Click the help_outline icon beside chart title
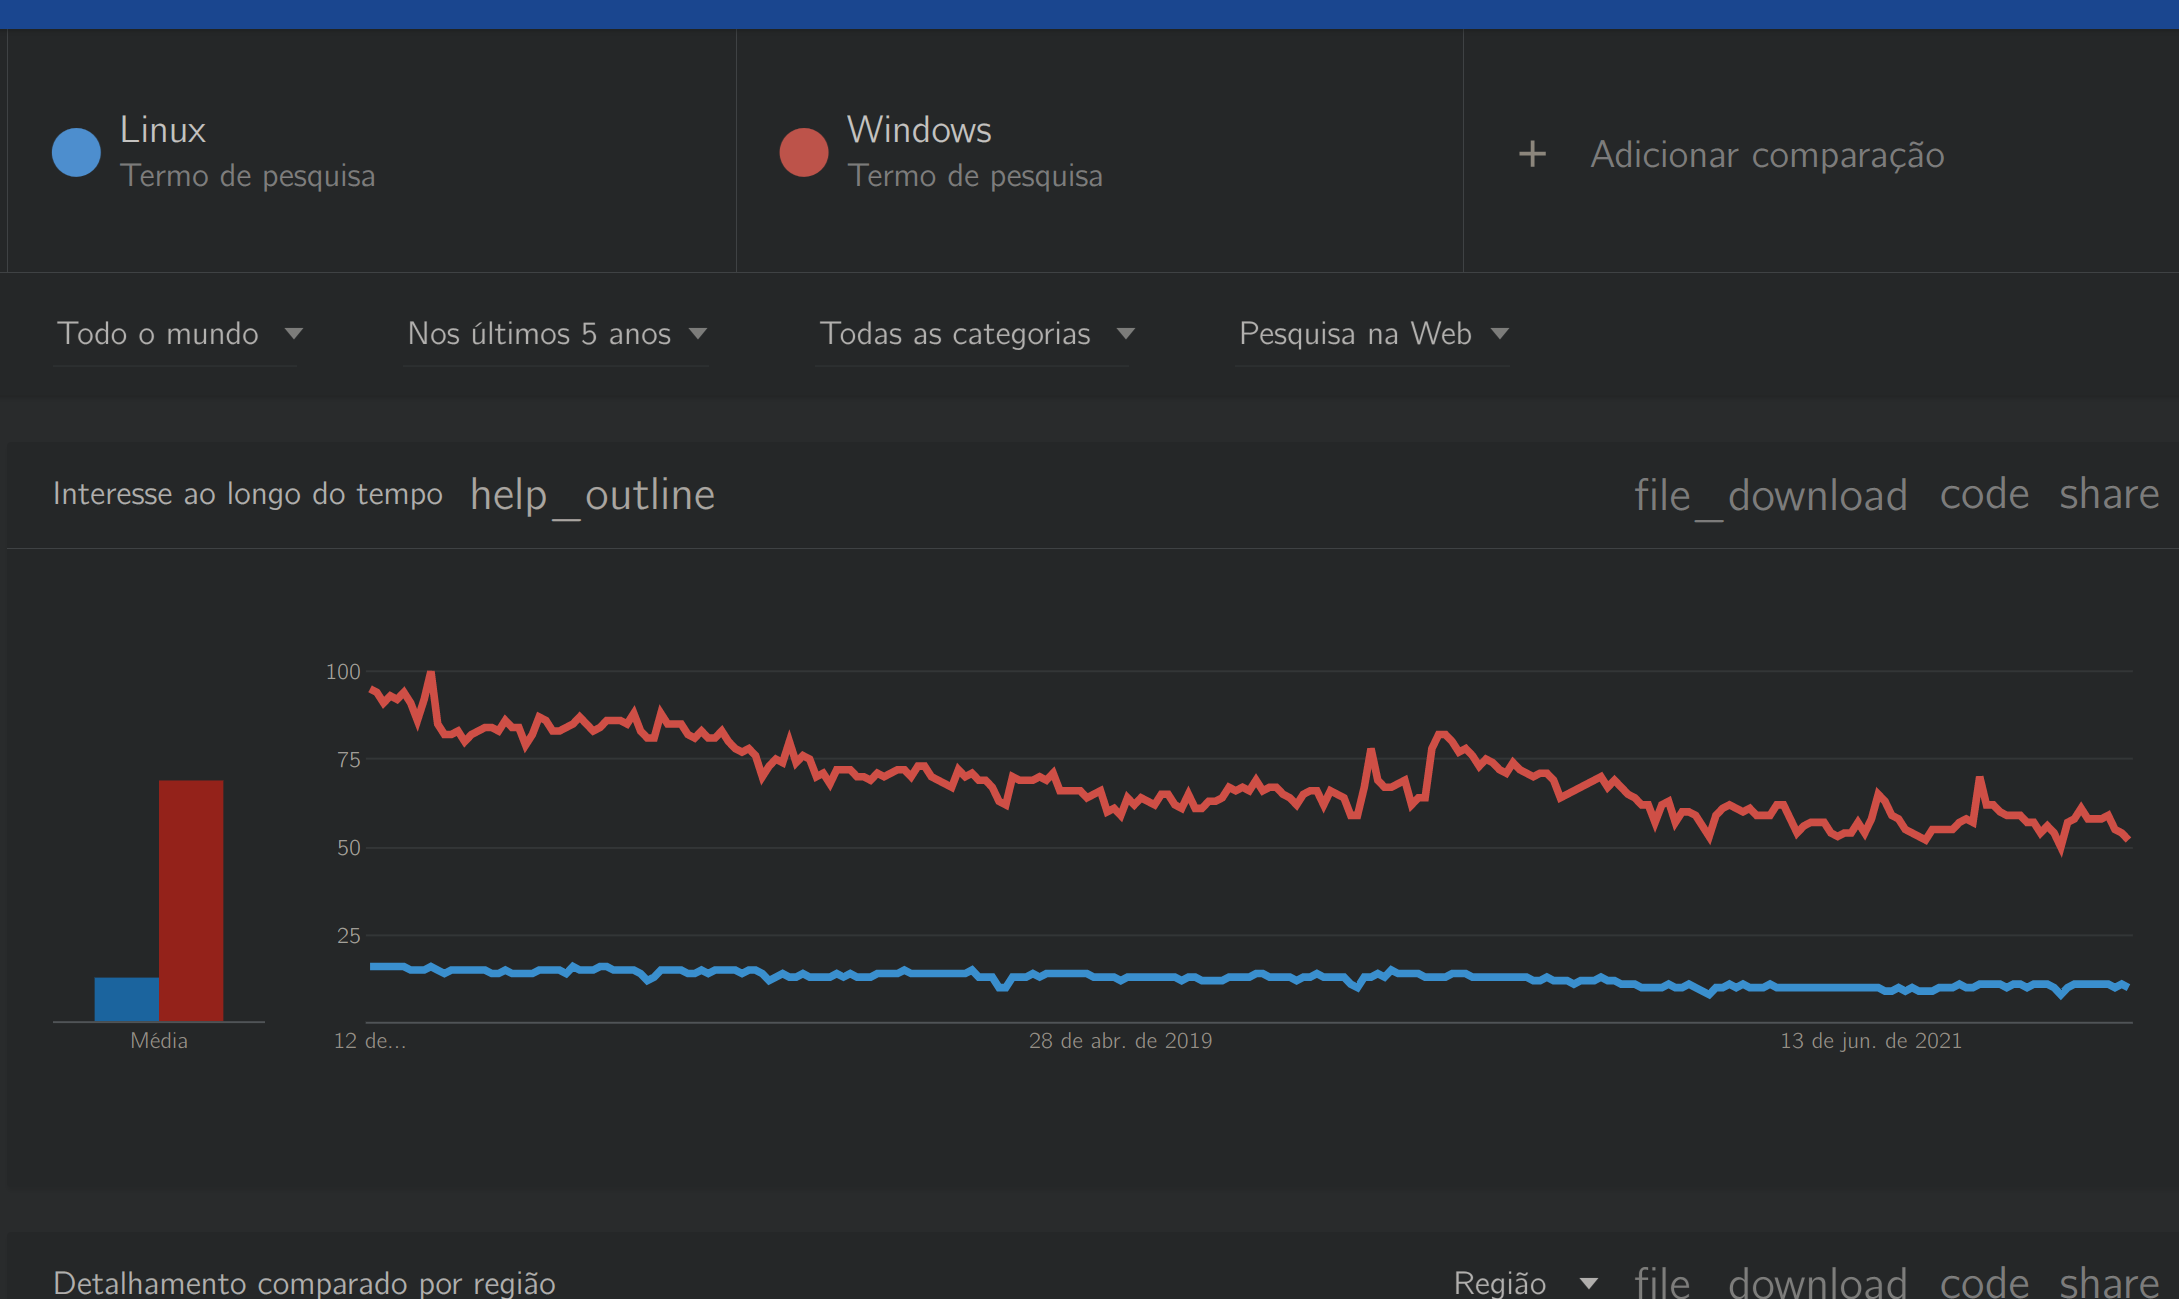Viewport: 2179px width, 1299px height. pyautogui.click(x=592, y=495)
